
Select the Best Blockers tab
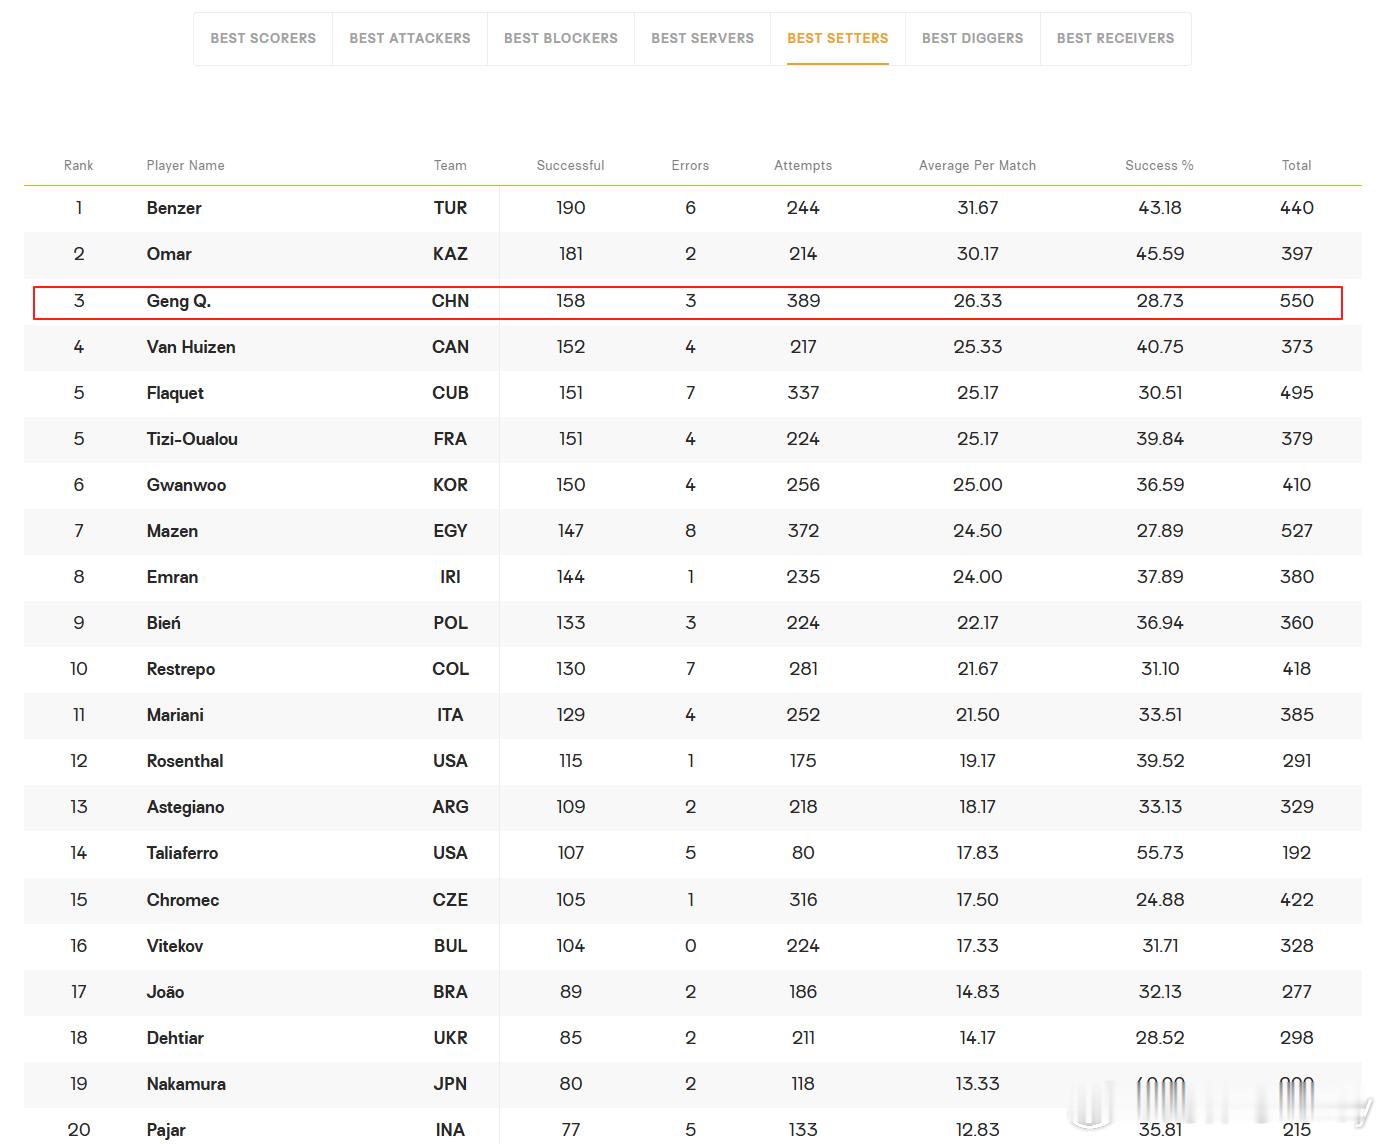[561, 38]
